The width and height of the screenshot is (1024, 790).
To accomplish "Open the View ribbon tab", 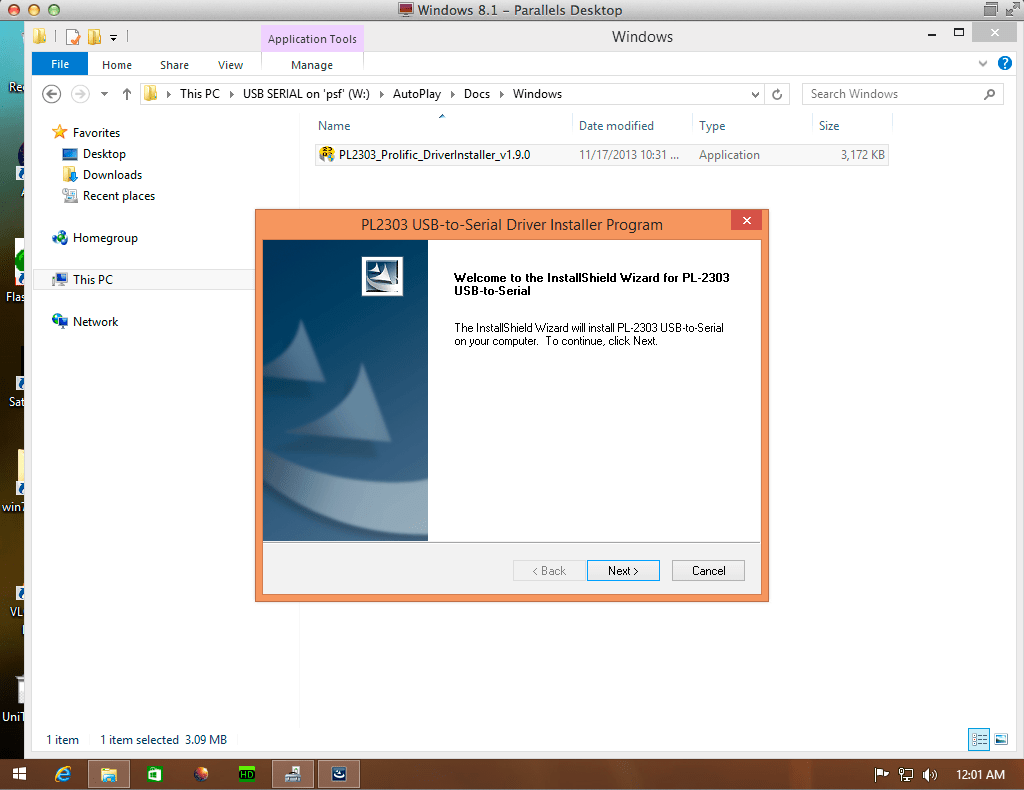I will pyautogui.click(x=230, y=65).
